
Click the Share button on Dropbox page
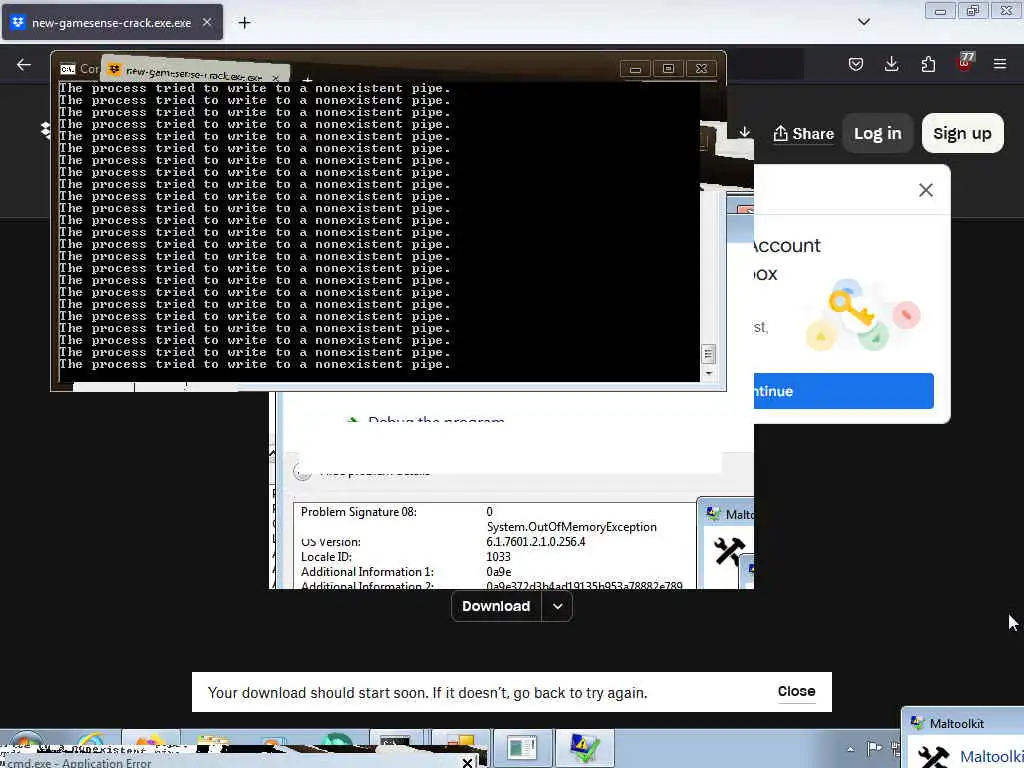coord(804,134)
